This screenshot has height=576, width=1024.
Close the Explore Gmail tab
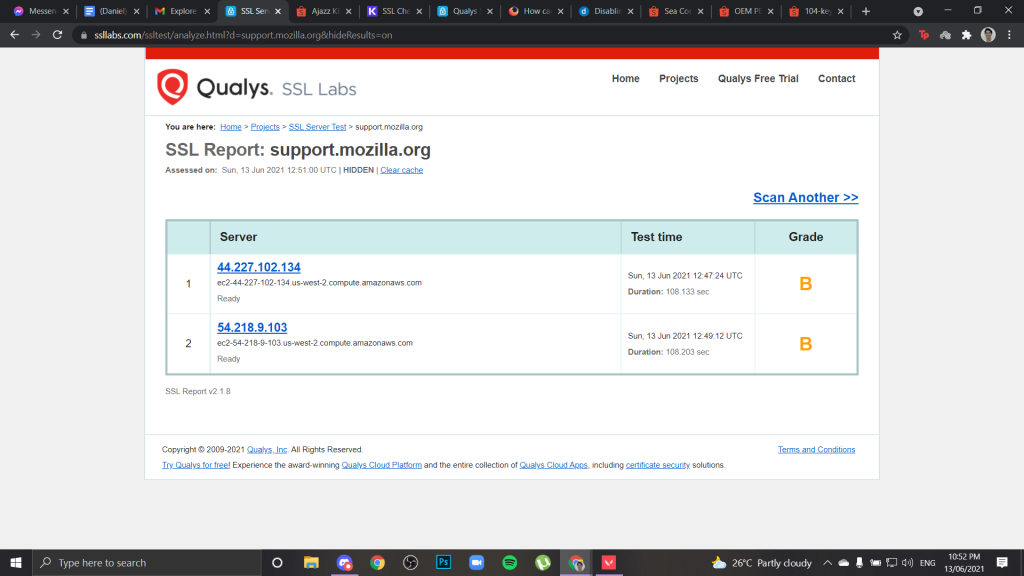[x=207, y=11]
